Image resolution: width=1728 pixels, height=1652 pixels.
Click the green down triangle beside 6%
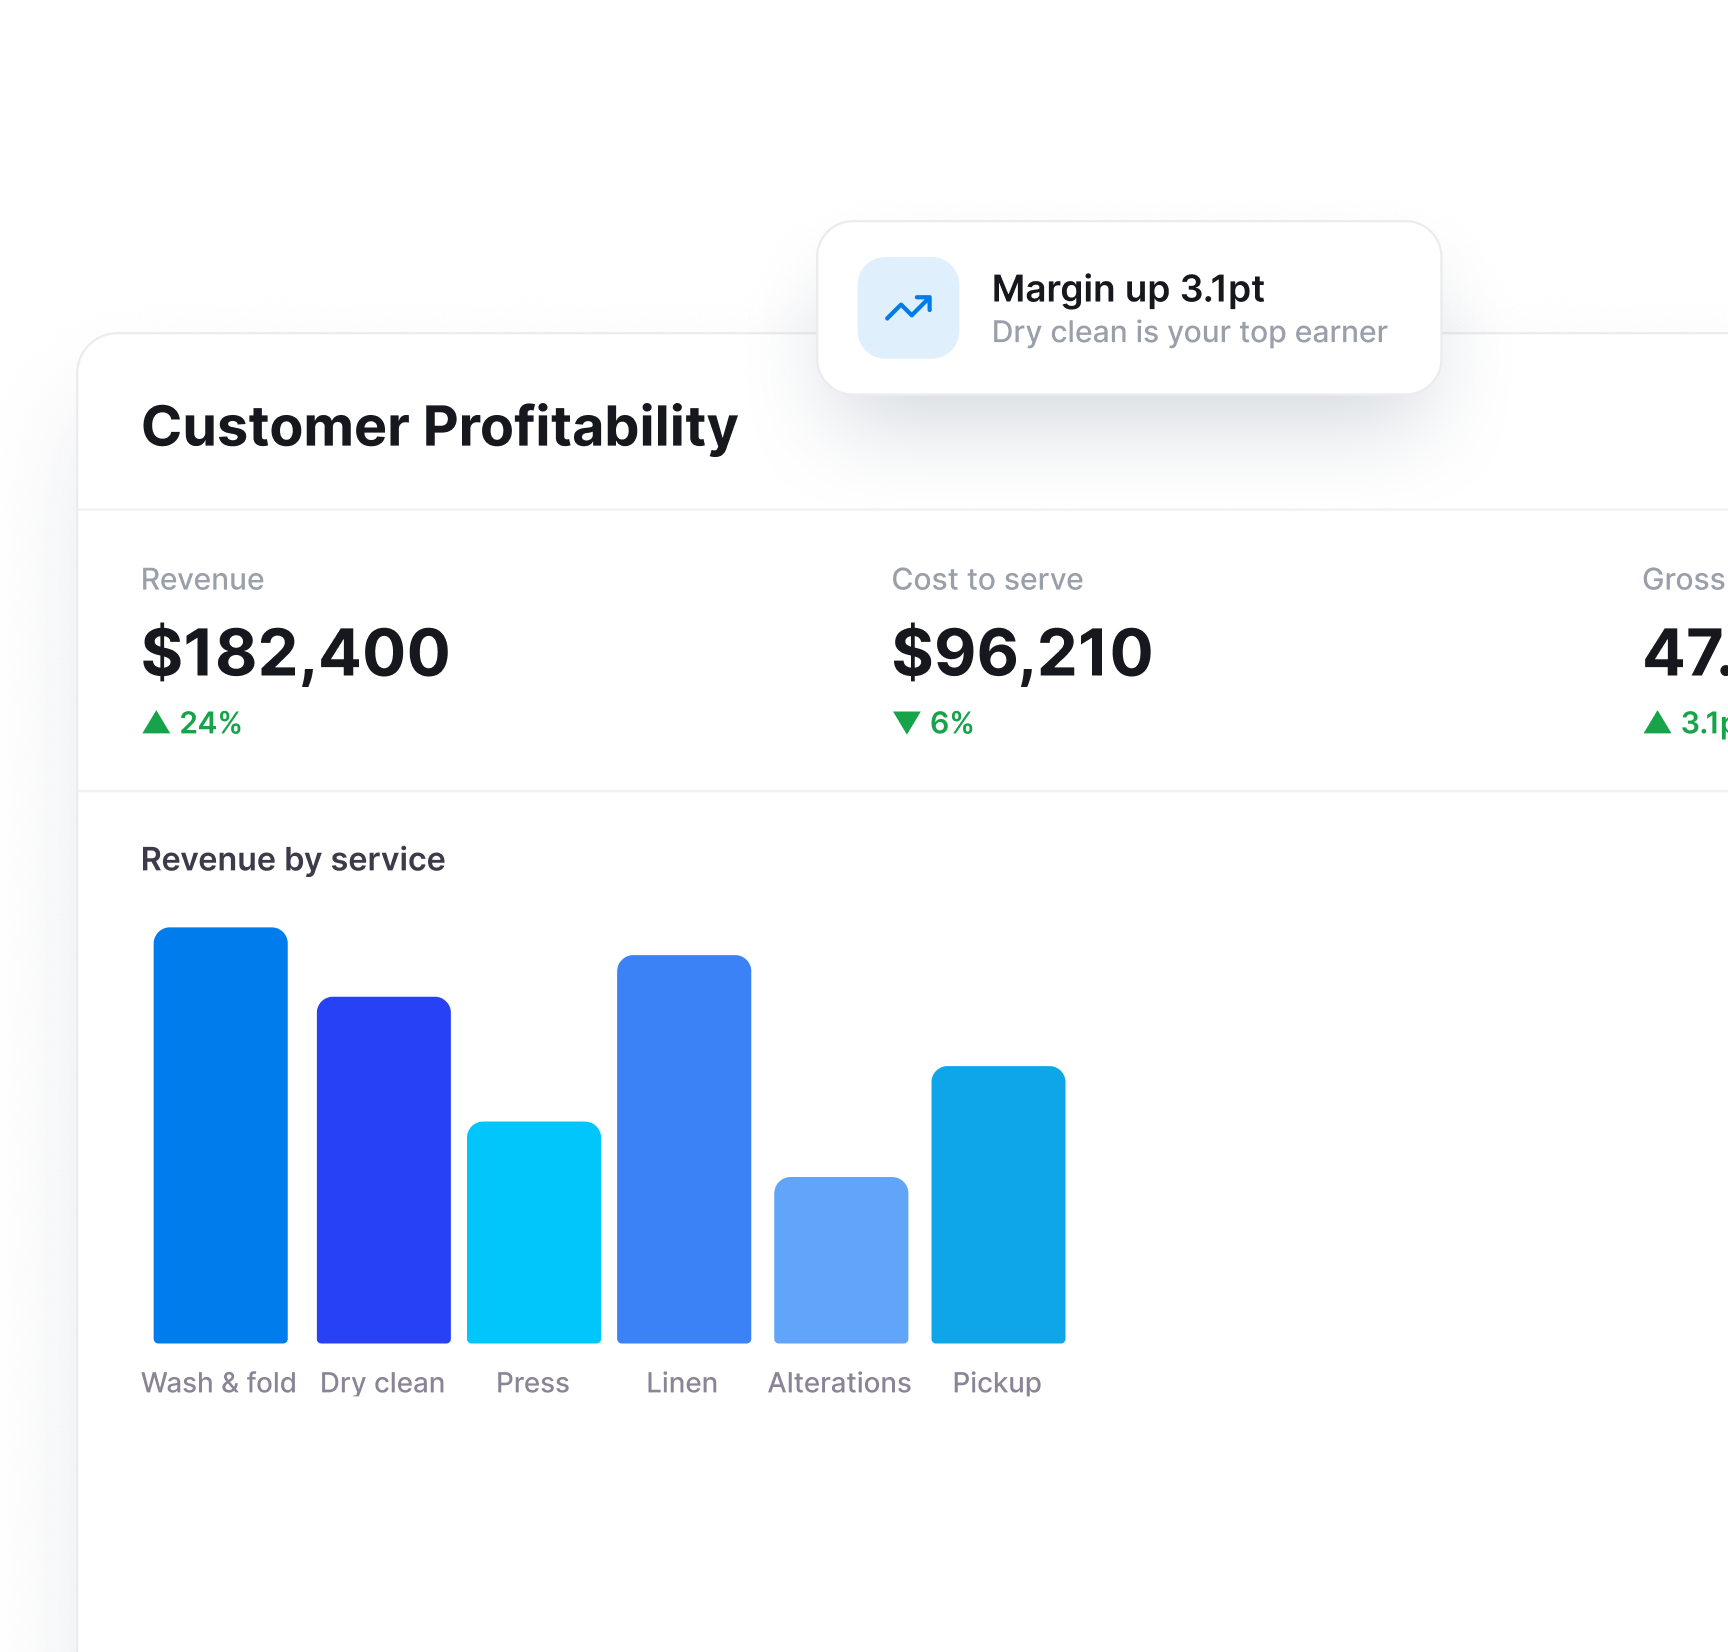click(x=906, y=722)
